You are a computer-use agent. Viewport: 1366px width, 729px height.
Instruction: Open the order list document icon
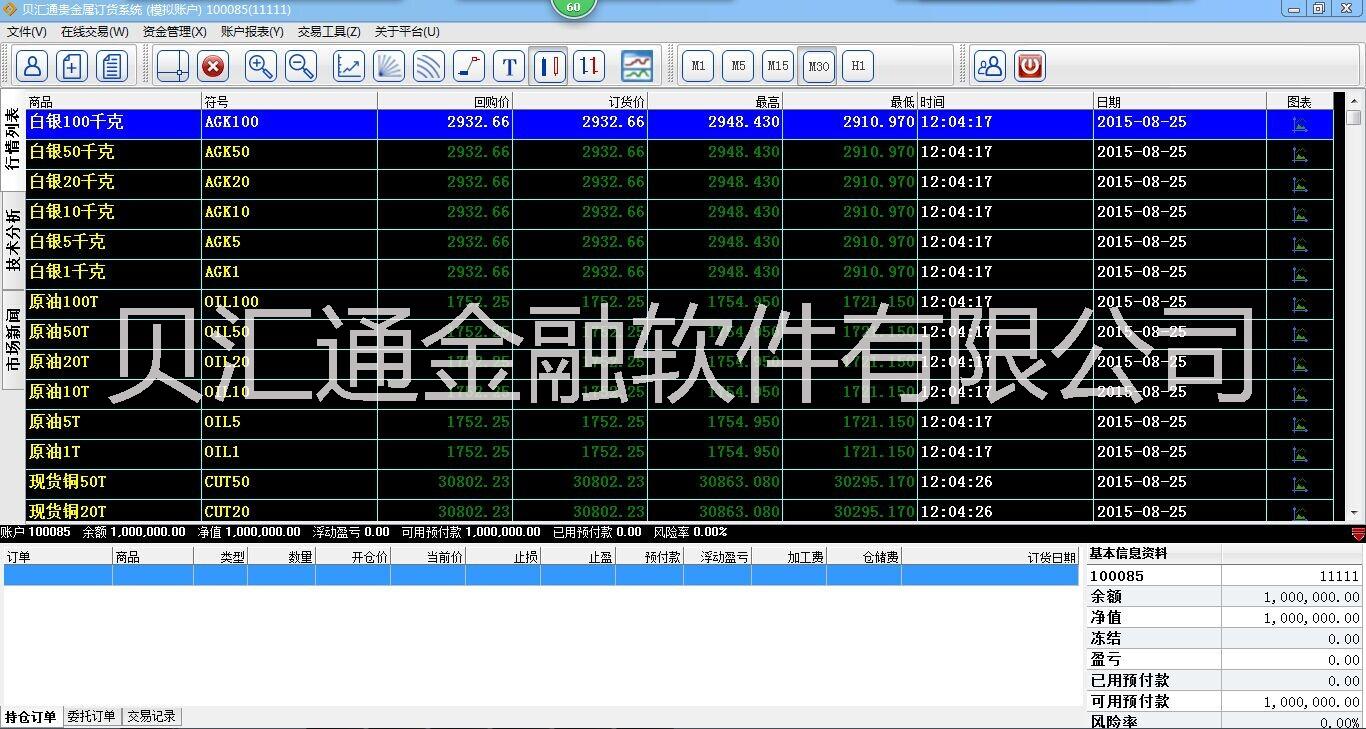point(112,67)
